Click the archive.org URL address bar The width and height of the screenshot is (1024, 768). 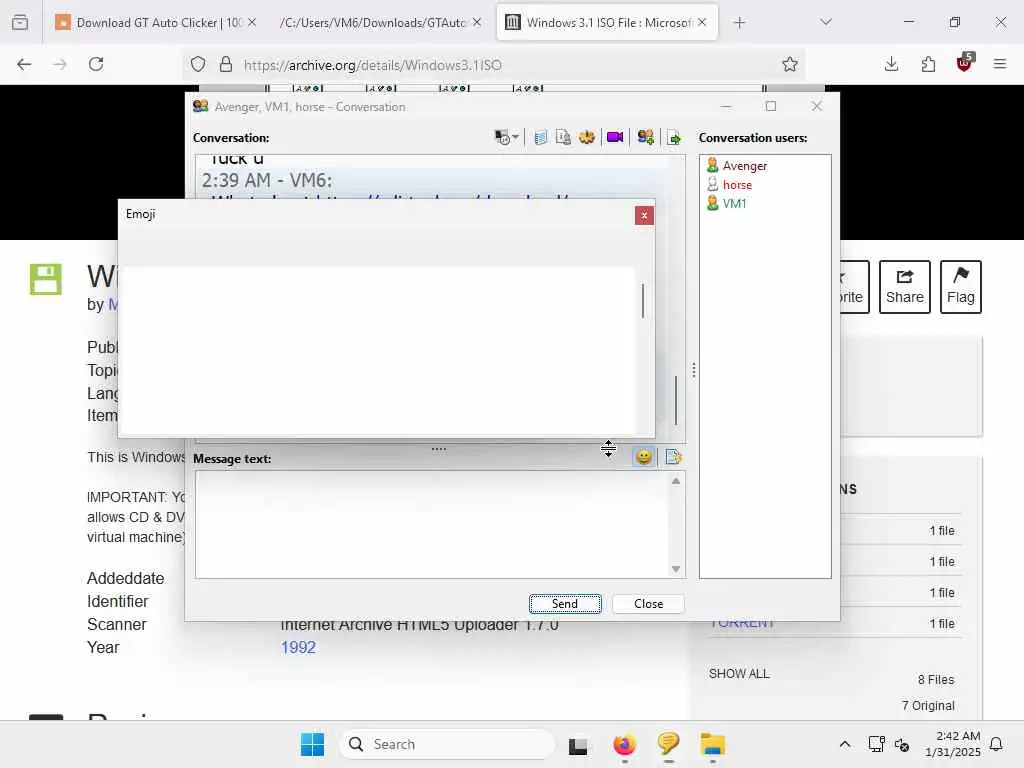tap(494, 65)
